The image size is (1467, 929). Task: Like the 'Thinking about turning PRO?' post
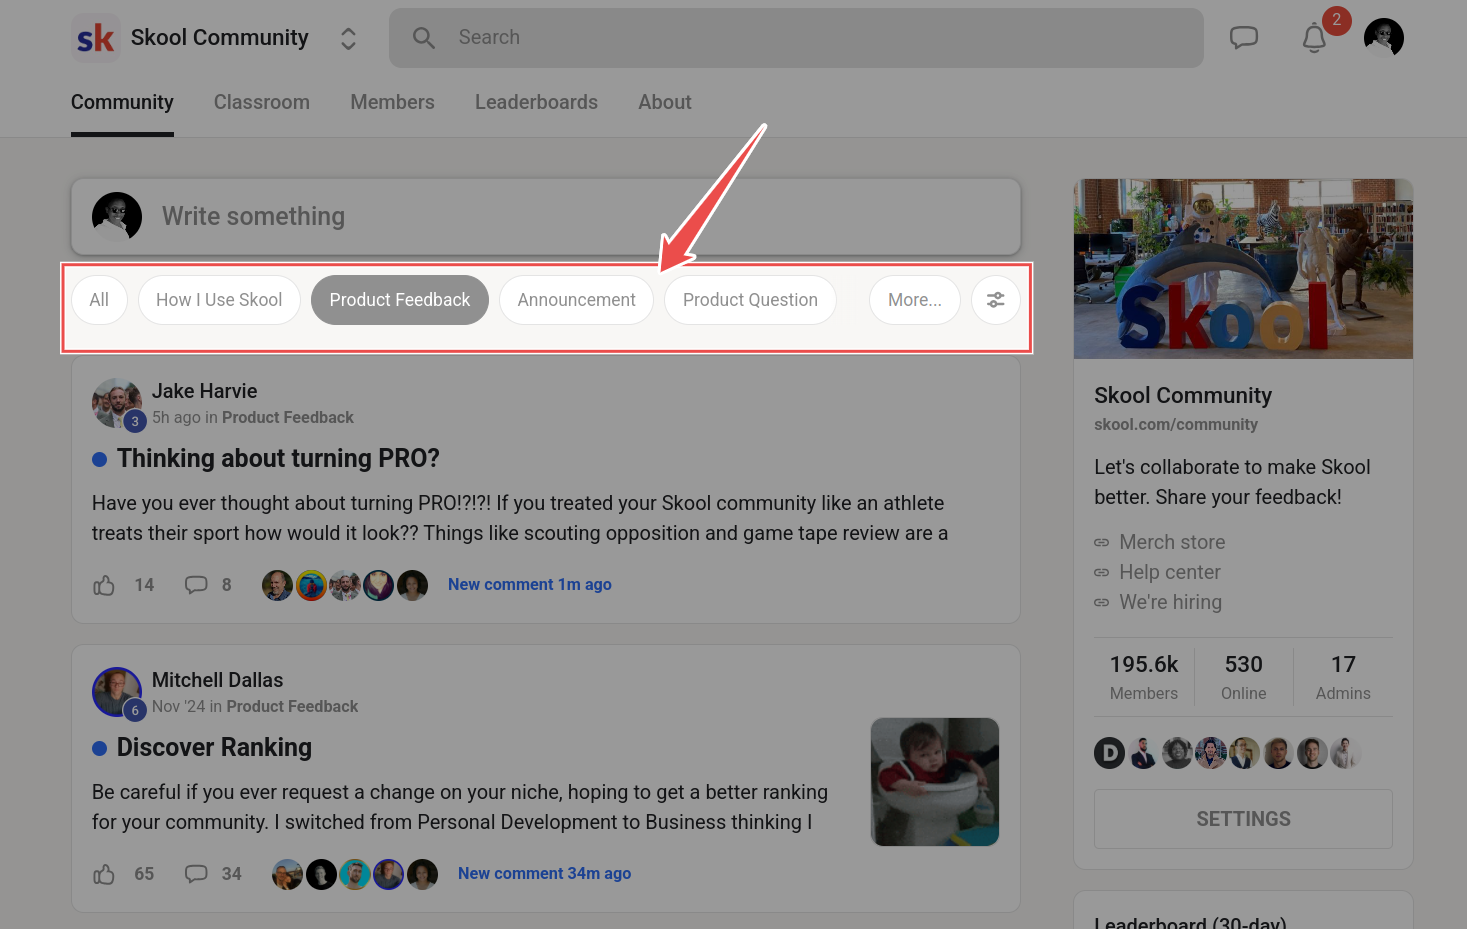click(x=104, y=585)
